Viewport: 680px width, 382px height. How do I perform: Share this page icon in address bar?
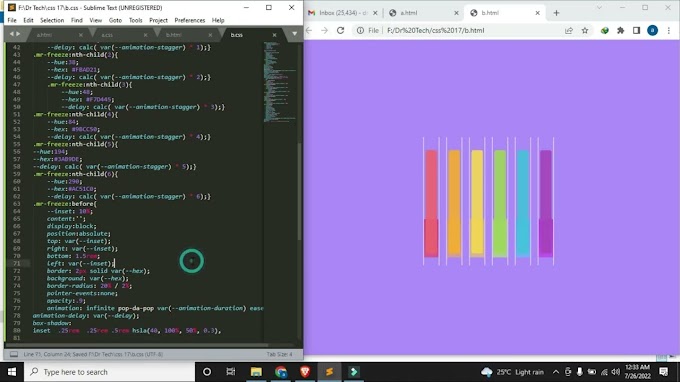569,30
